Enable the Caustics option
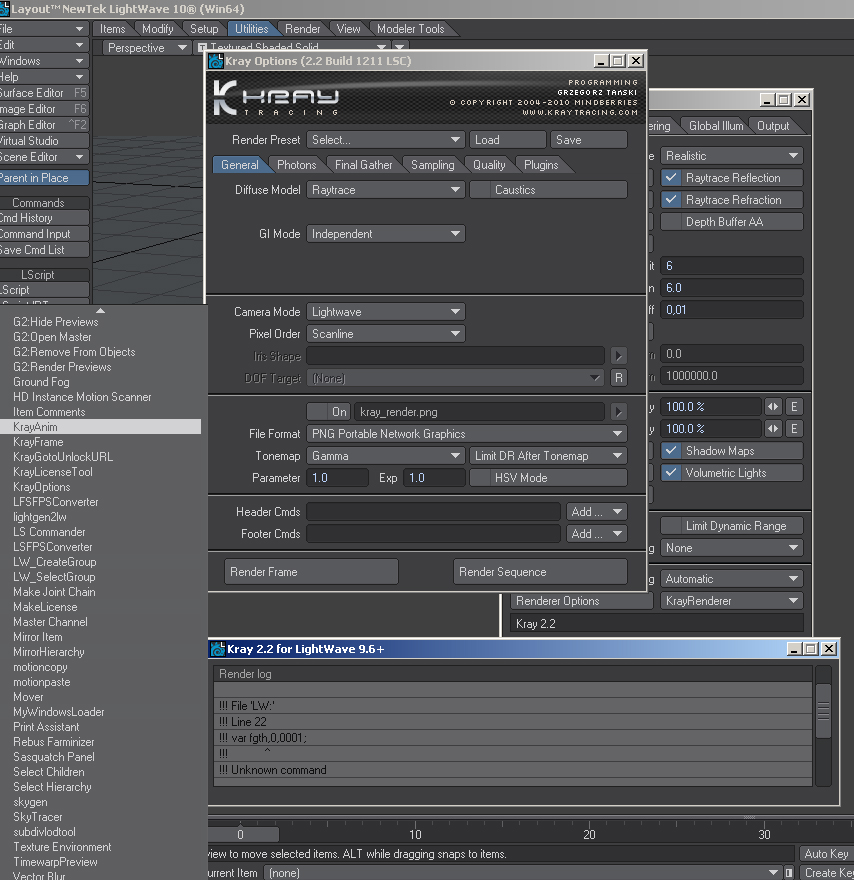The width and height of the screenshot is (854, 880). pyautogui.click(x=480, y=190)
